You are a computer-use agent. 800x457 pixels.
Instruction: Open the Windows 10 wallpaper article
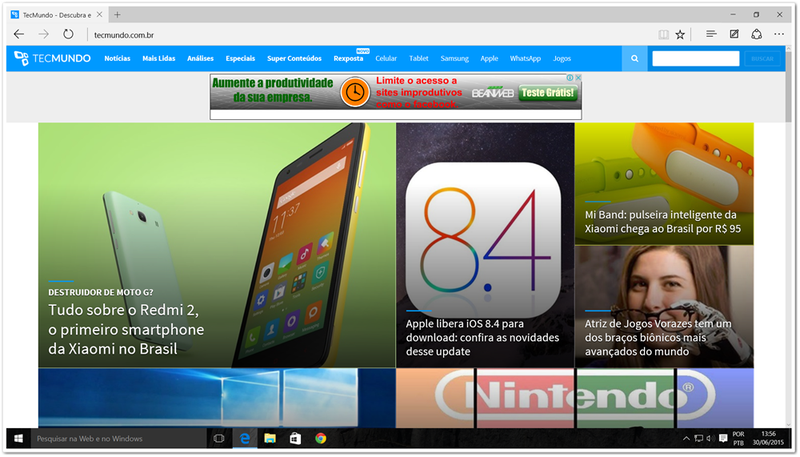217,398
